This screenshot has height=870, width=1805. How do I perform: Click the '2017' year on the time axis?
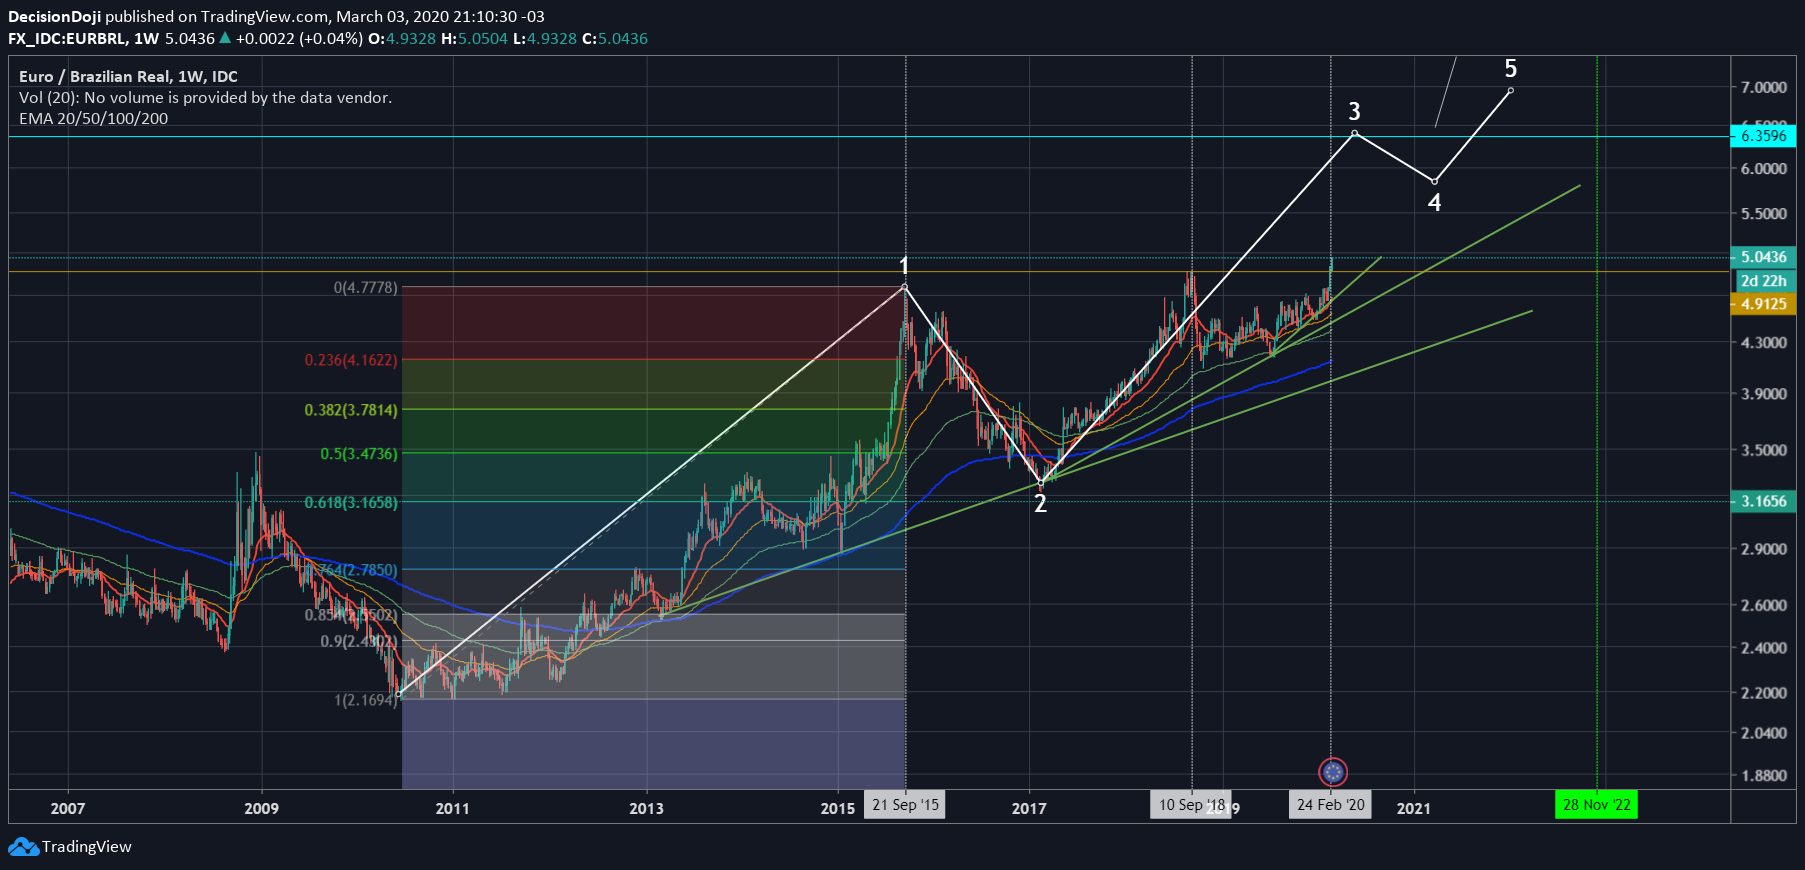[x=1029, y=809]
